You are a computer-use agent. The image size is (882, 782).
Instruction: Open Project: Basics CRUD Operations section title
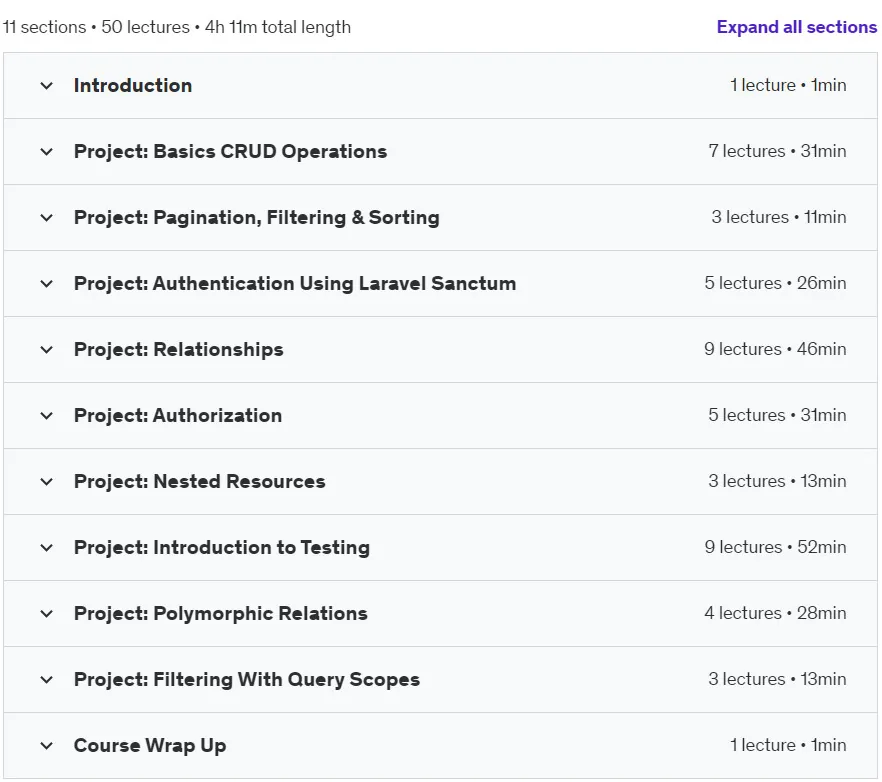[230, 152]
